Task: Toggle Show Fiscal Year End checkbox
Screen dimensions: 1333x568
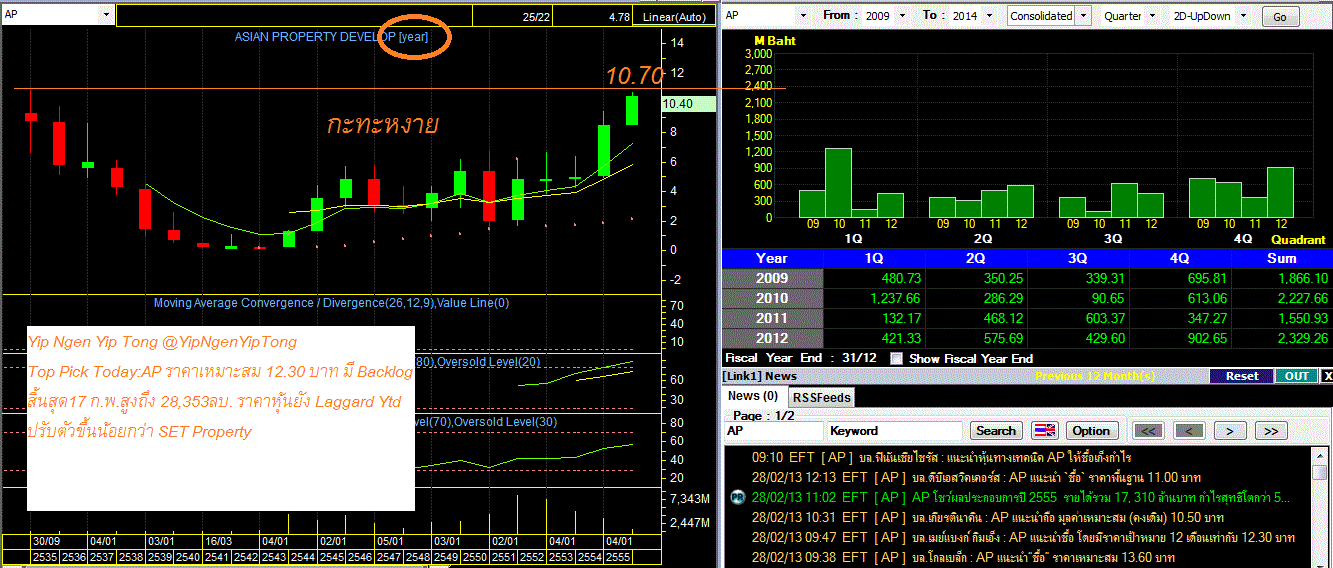Action: (x=896, y=358)
